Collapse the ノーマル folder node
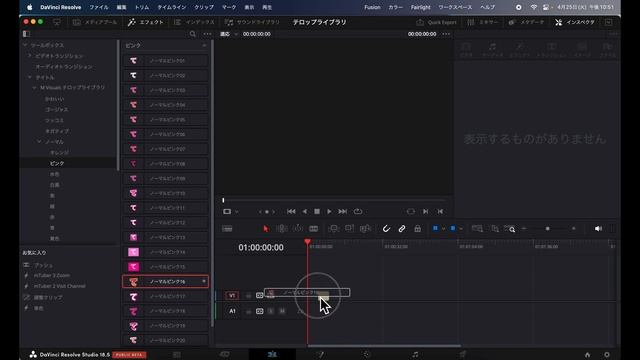 point(40,142)
